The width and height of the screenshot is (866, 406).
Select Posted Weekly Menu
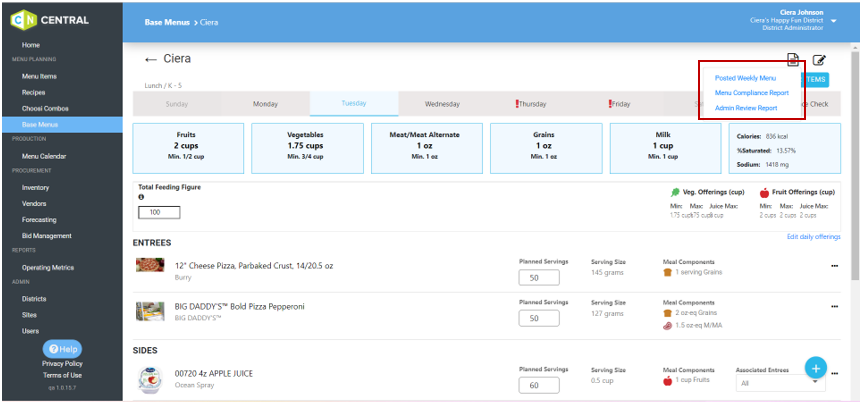click(745, 78)
